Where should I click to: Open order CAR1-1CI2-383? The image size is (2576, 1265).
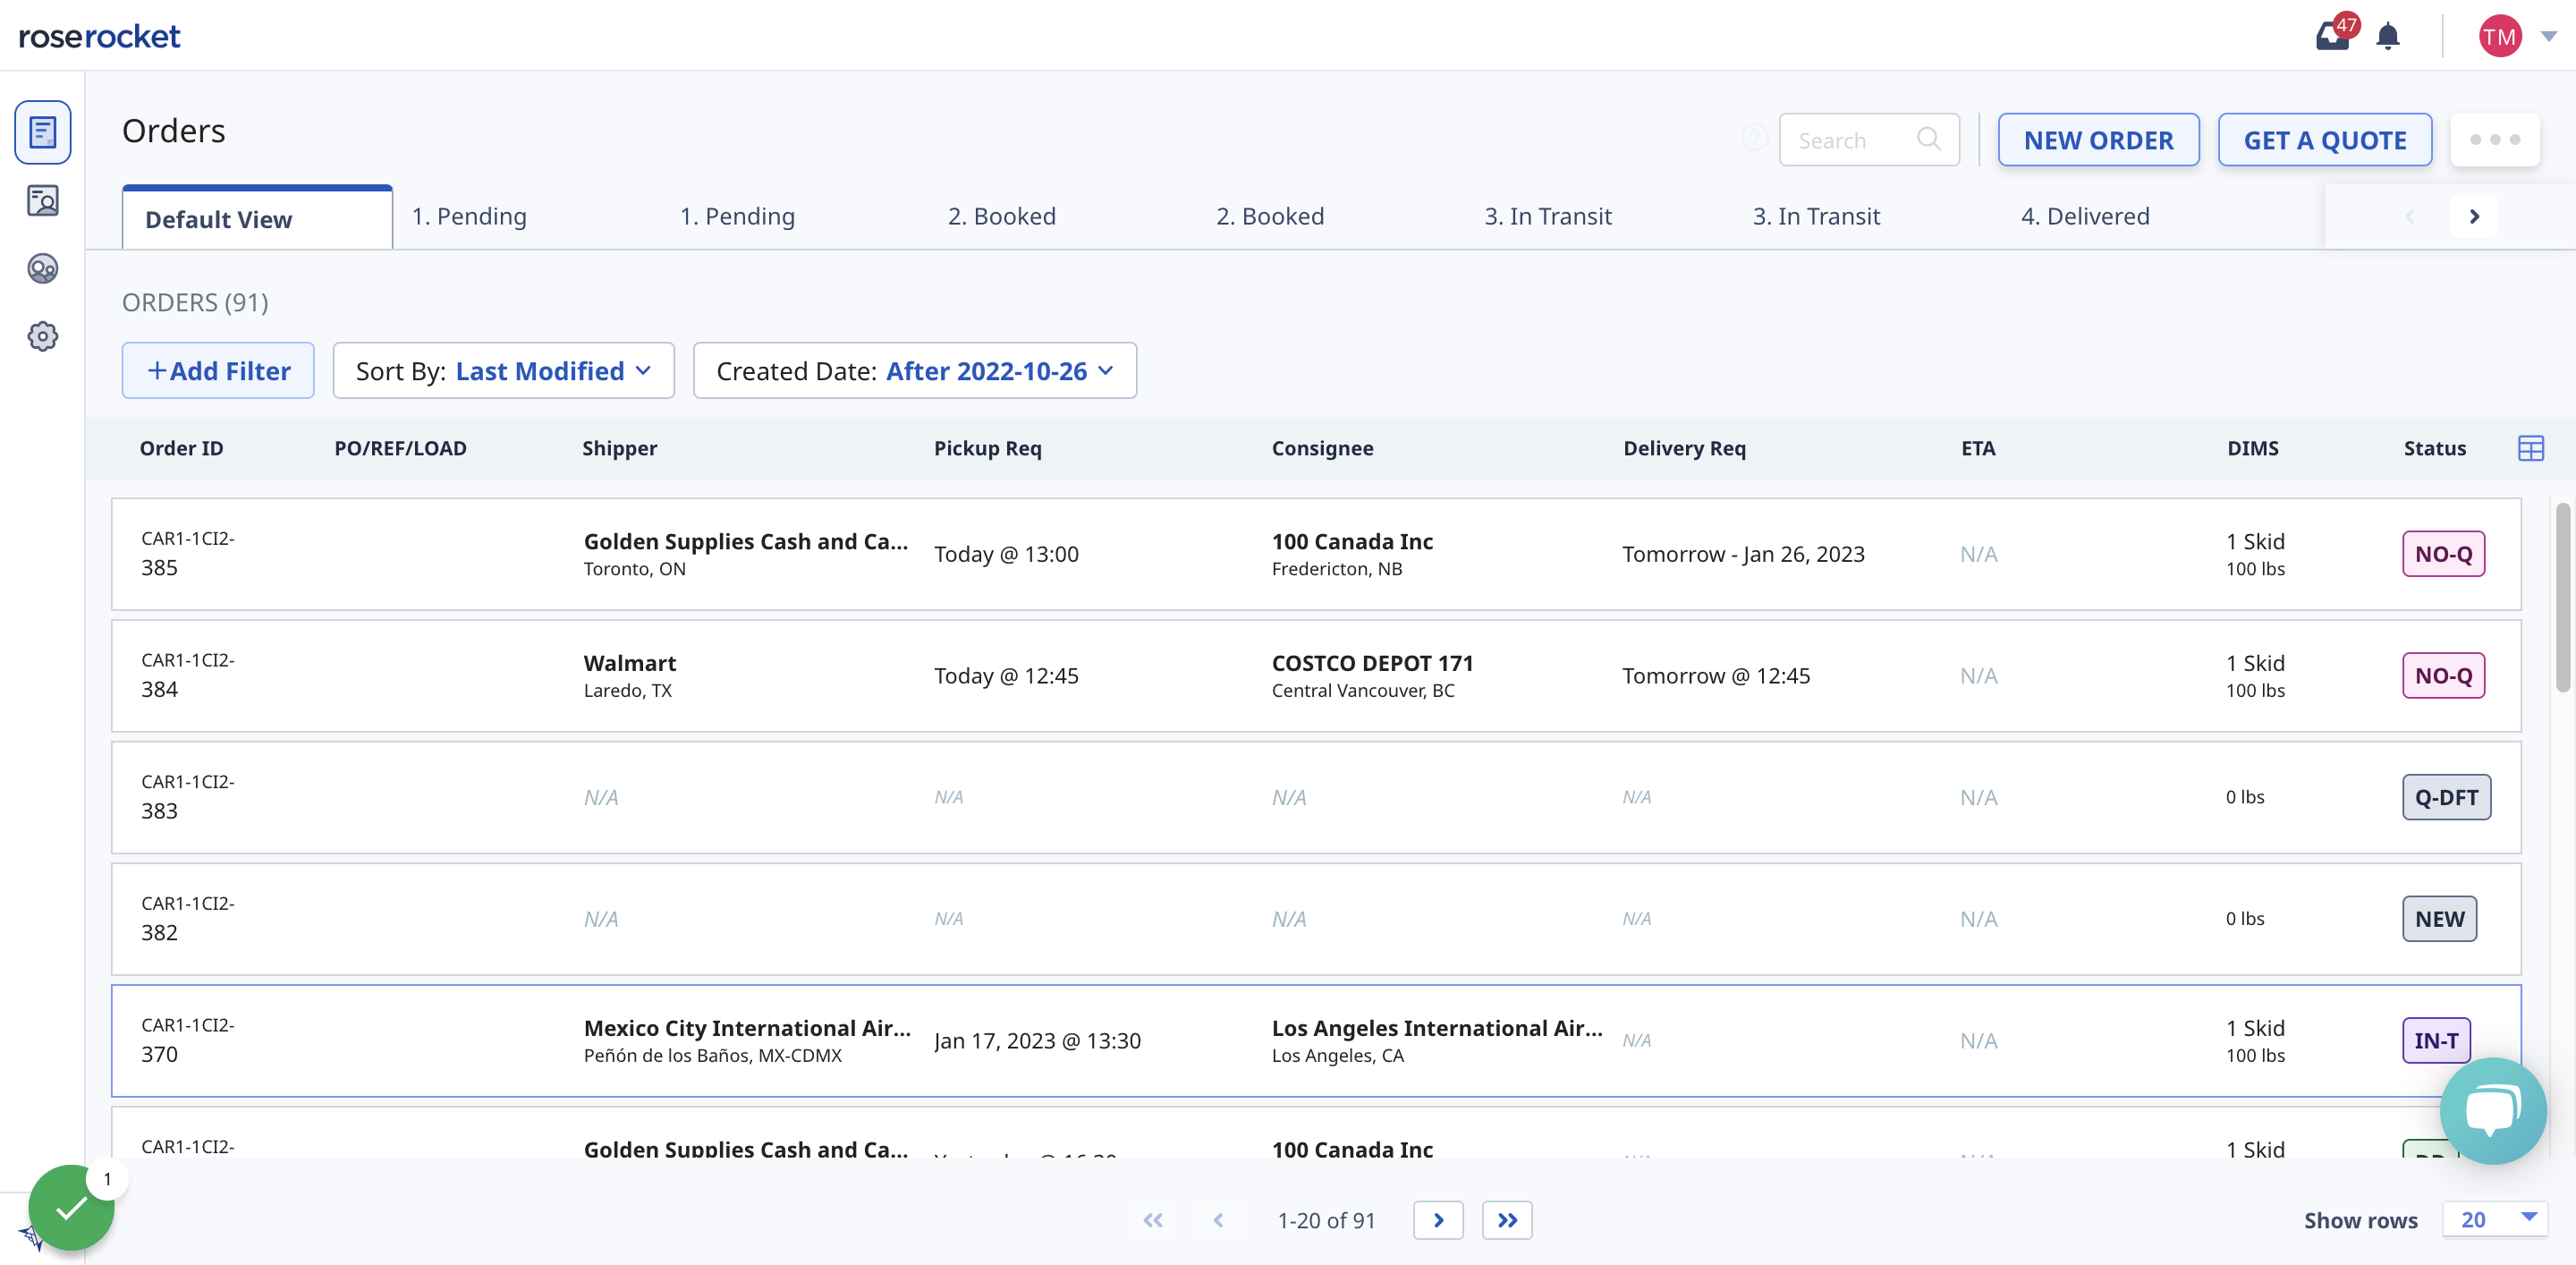(x=1316, y=797)
